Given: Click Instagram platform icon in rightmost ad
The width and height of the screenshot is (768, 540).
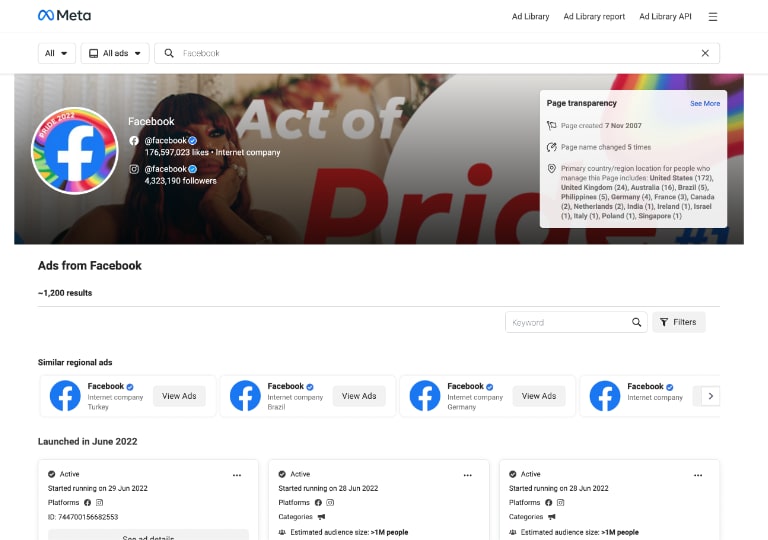Looking at the screenshot, I should [x=561, y=502].
